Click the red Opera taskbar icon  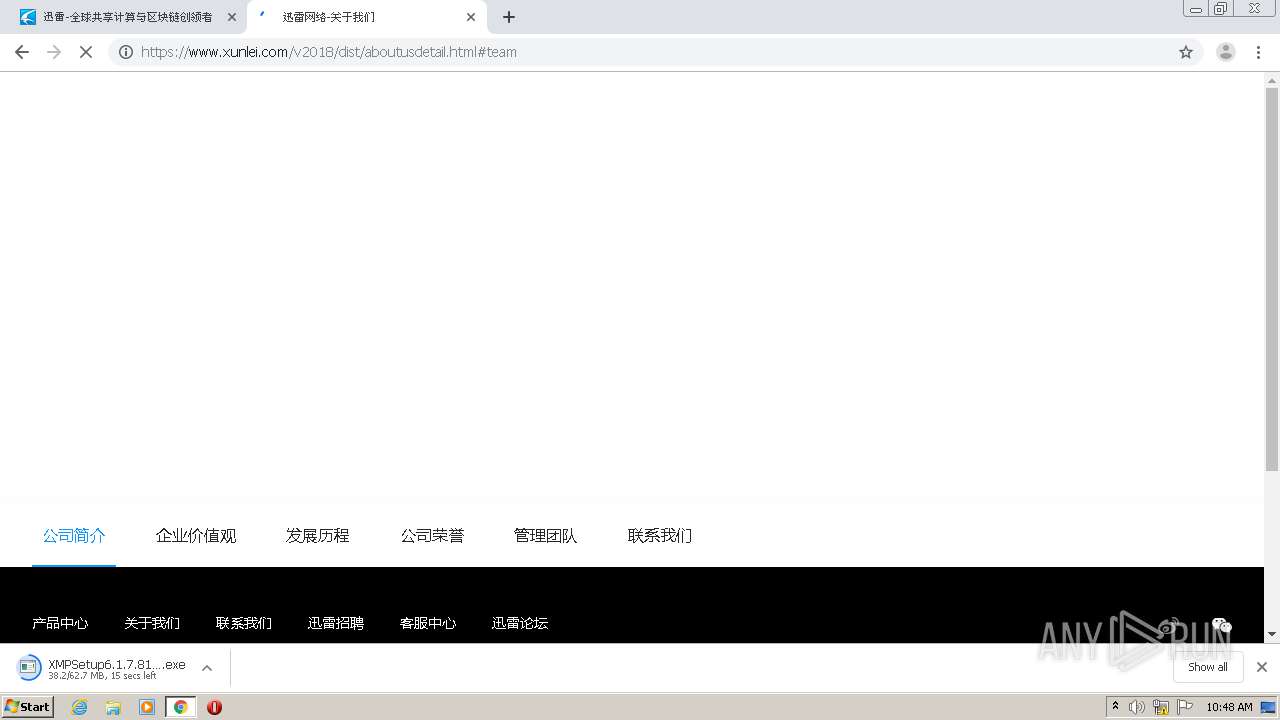coord(214,707)
